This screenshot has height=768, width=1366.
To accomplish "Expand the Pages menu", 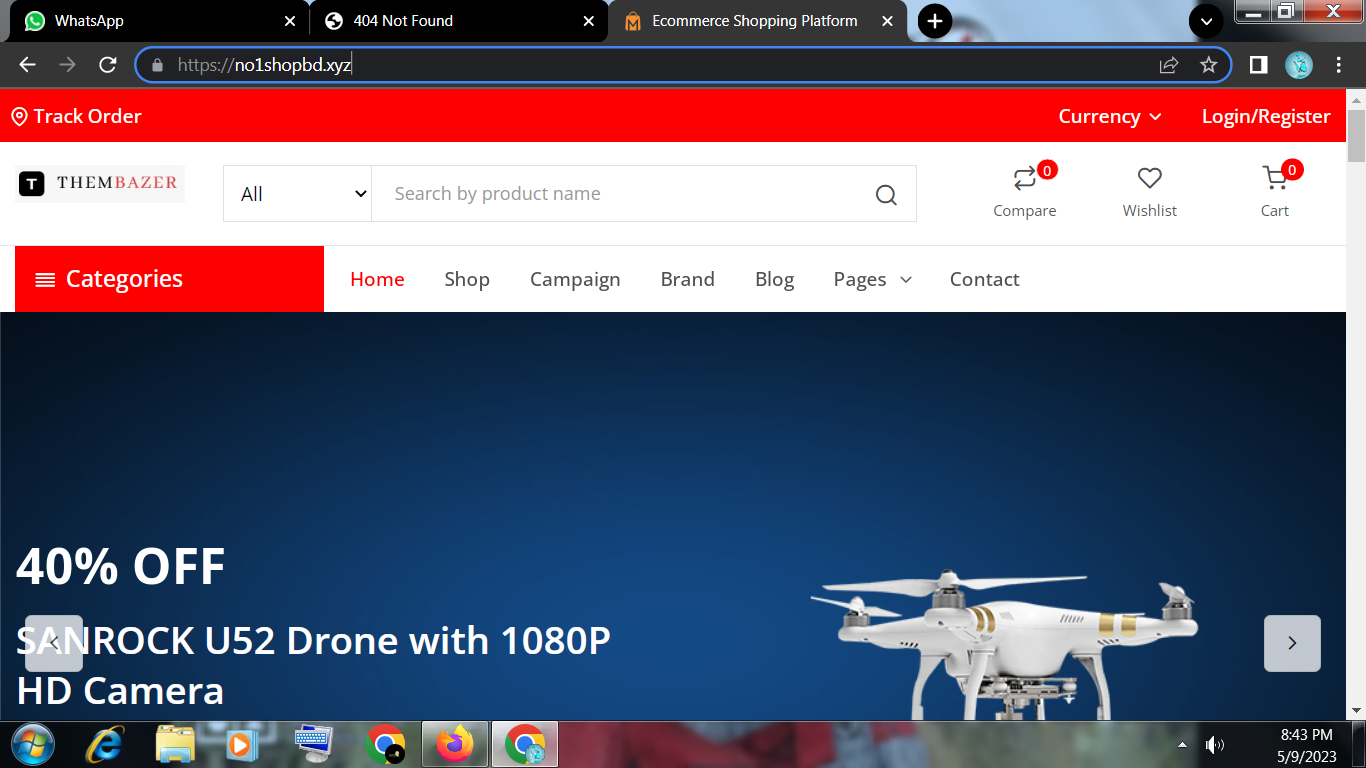I will (872, 280).
